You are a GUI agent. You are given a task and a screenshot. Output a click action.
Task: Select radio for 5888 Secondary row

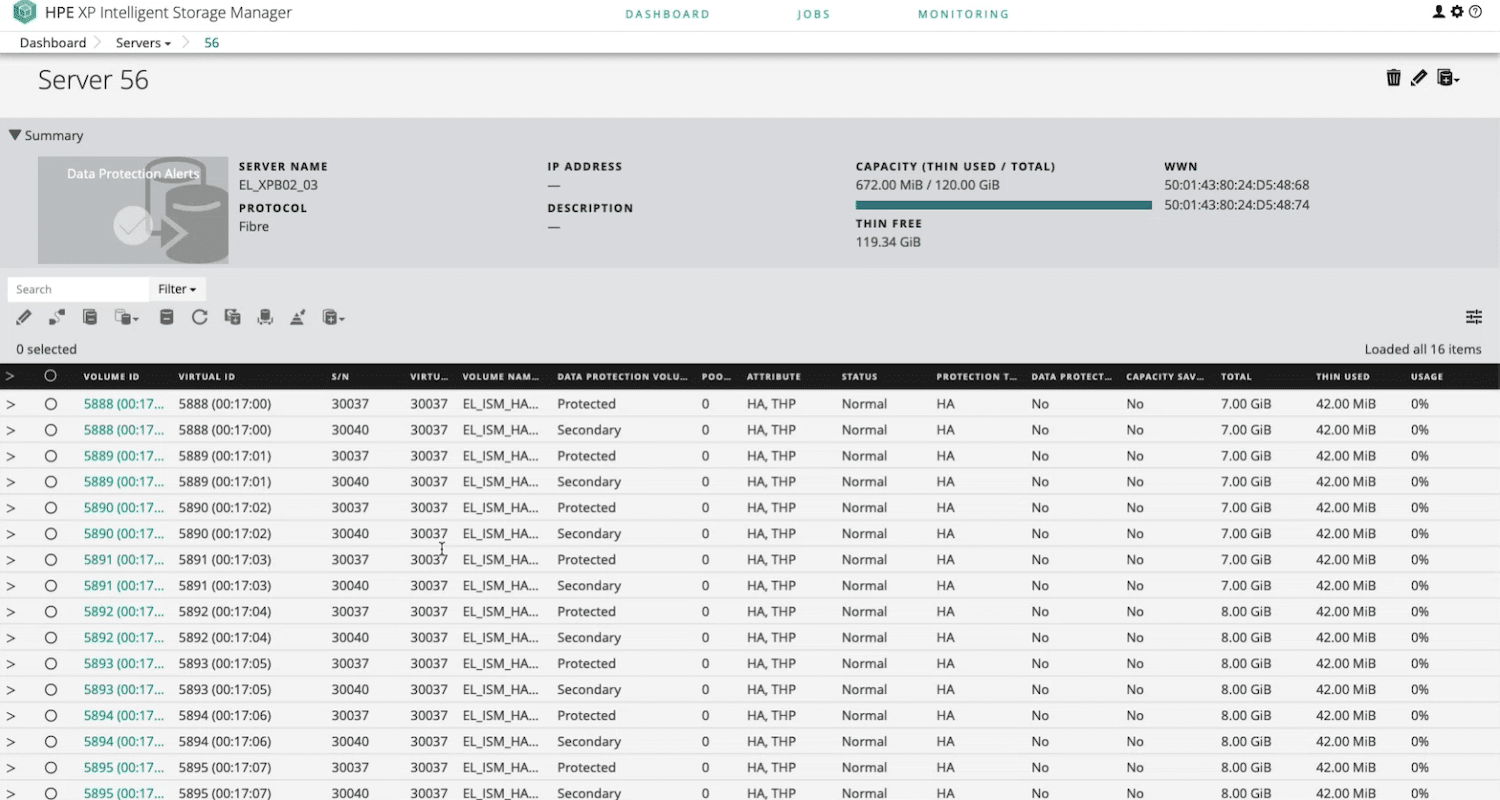point(50,430)
